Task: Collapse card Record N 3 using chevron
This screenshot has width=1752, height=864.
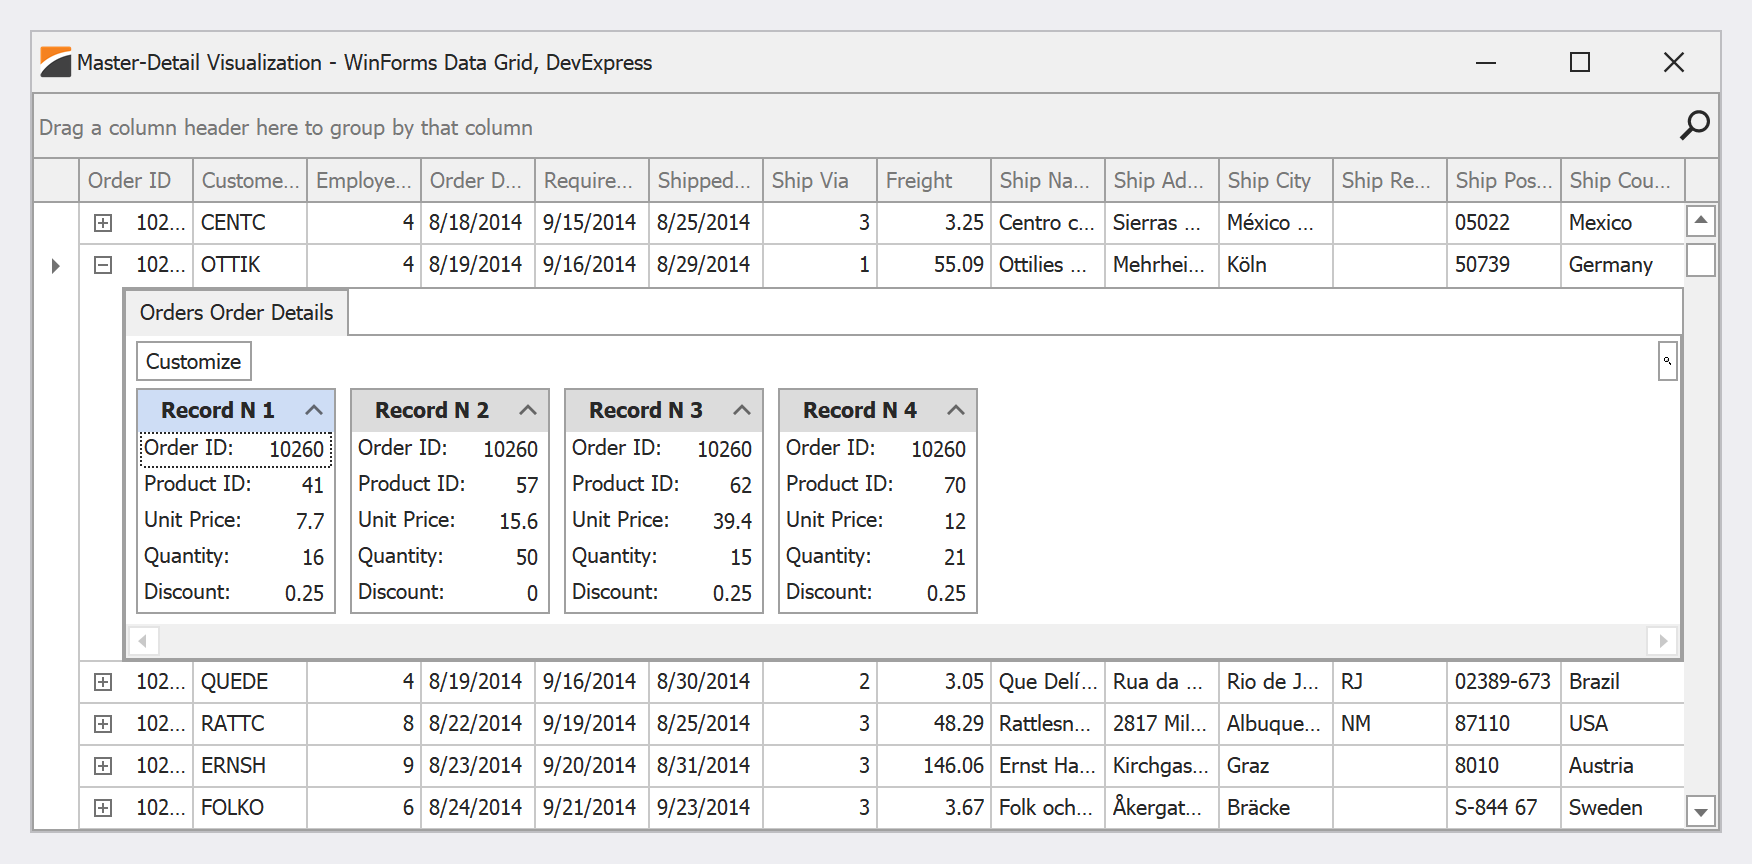Action: tap(742, 410)
